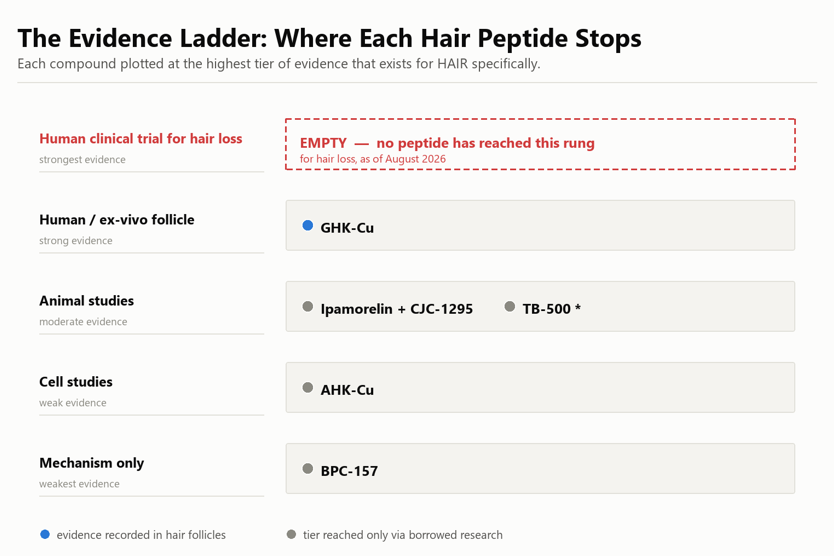Select the TB-500 * label
The image size is (834, 556).
[551, 309]
